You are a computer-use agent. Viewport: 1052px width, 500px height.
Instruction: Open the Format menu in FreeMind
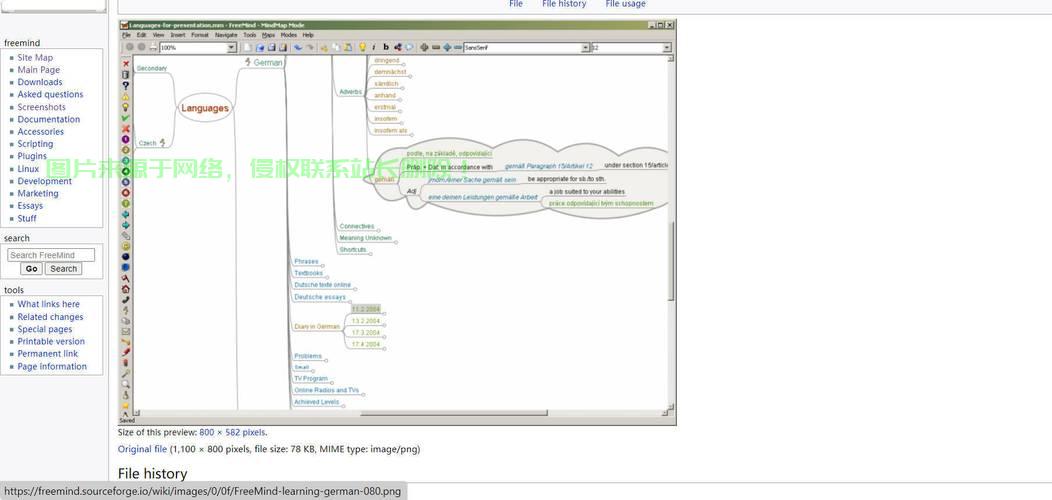200,35
